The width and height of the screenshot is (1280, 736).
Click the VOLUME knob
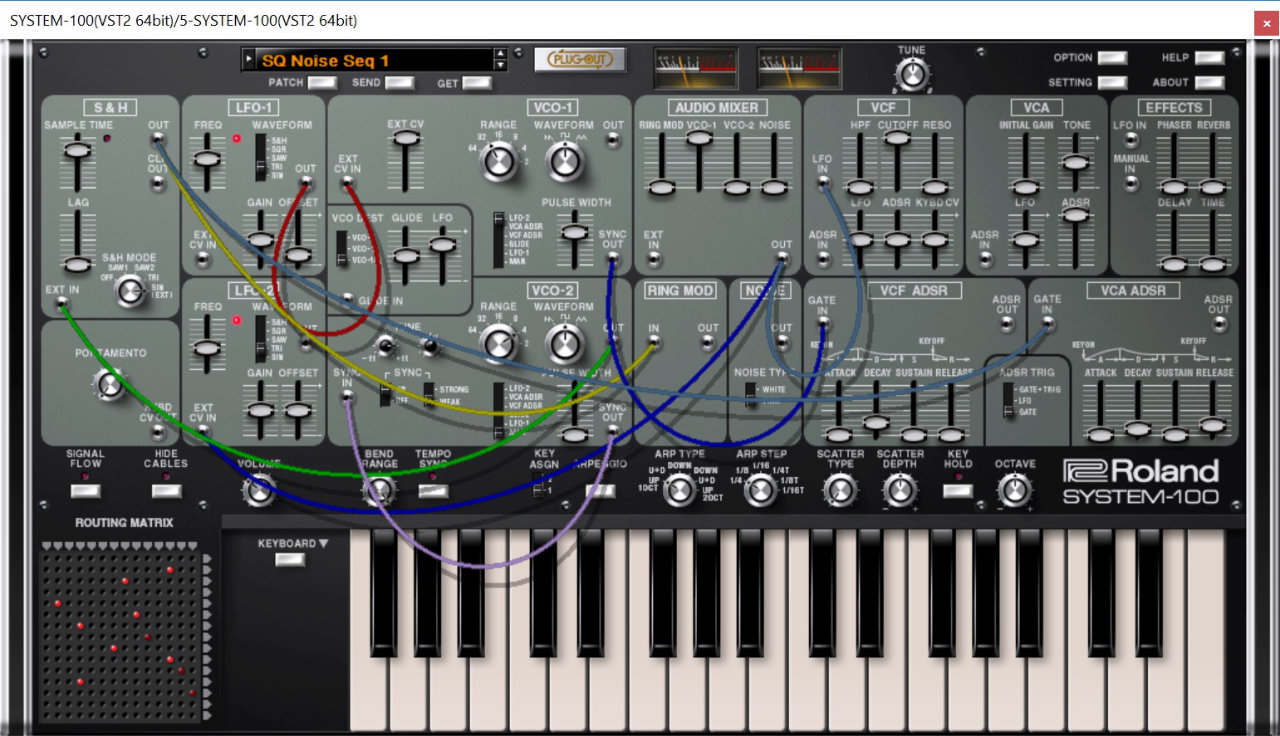point(259,490)
